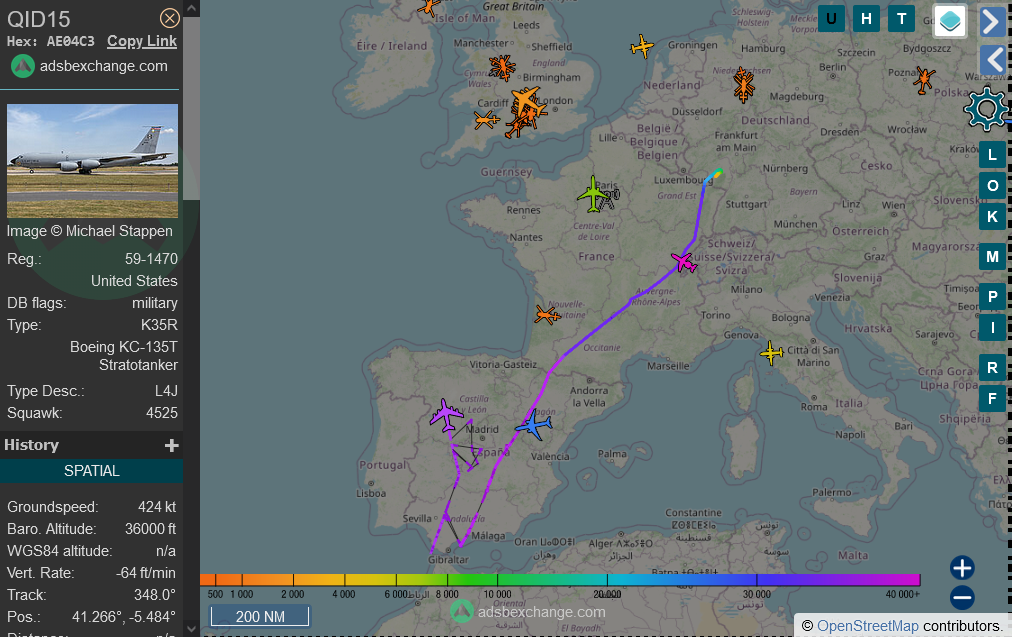Select the purple aircraft northwest of Madrid
Screen dimensions: 1012x637
(447, 415)
